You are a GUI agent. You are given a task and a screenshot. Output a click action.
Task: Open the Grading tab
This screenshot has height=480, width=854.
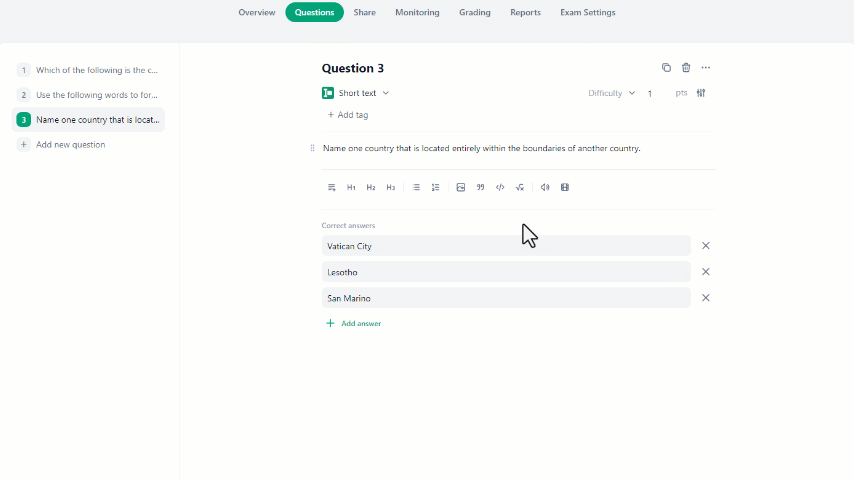pyautogui.click(x=474, y=13)
